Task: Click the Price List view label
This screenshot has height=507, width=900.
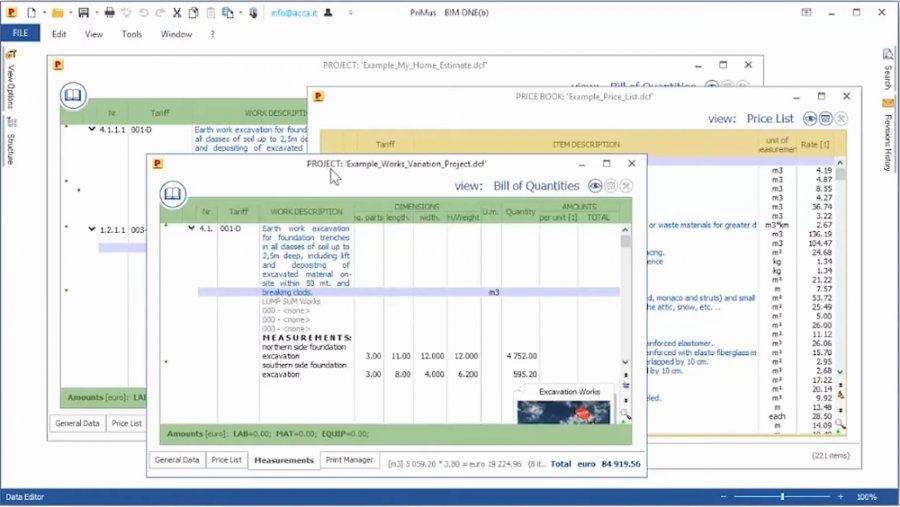Action: (770, 119)
